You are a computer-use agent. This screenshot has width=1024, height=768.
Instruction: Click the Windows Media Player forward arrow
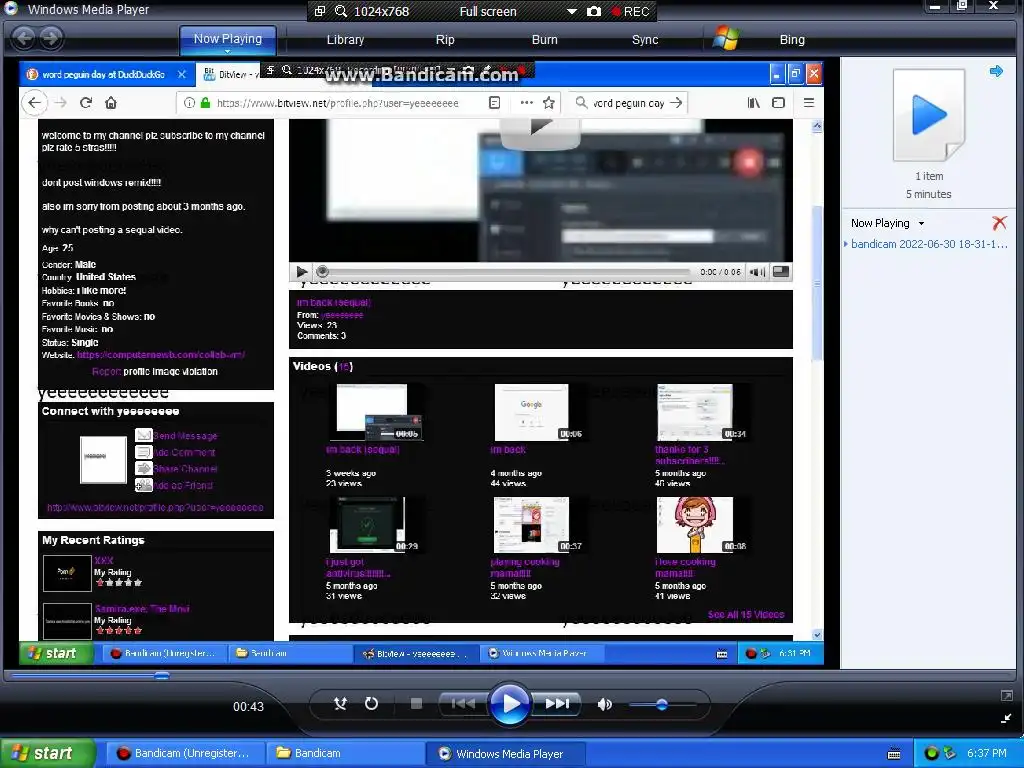click(51, 38)
